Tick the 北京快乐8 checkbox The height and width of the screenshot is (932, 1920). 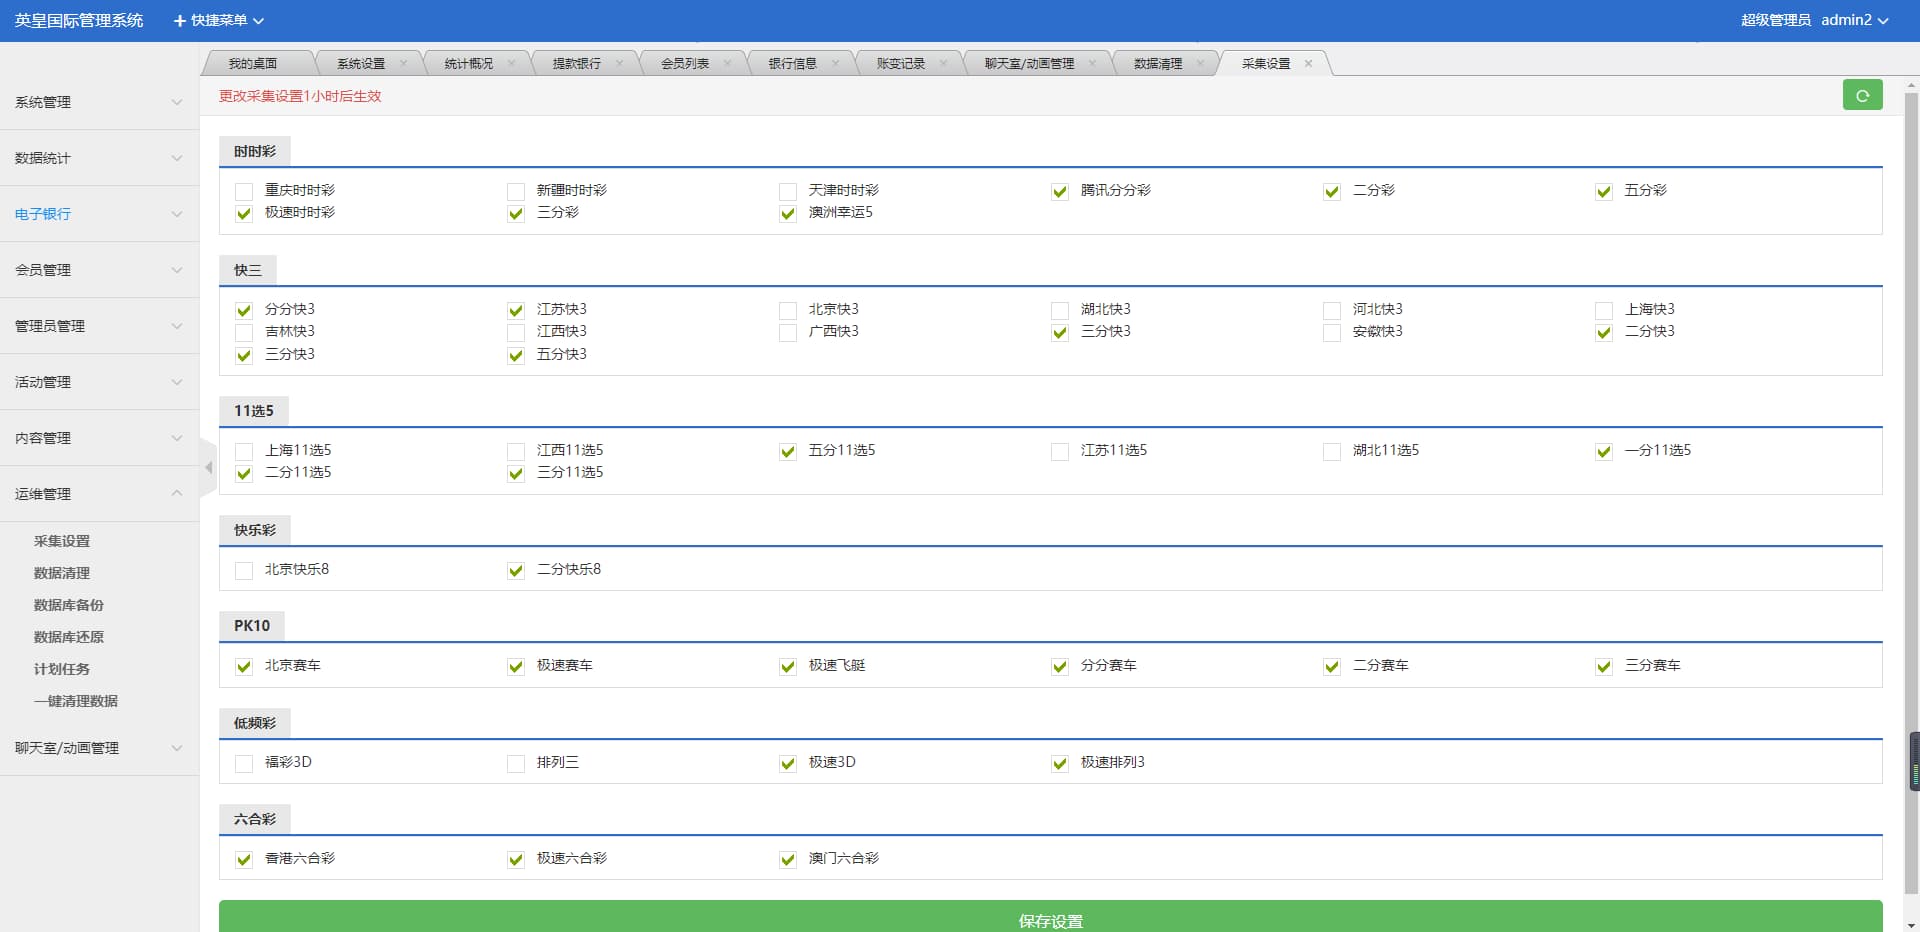pyautogui.click(x=244, y=570)
